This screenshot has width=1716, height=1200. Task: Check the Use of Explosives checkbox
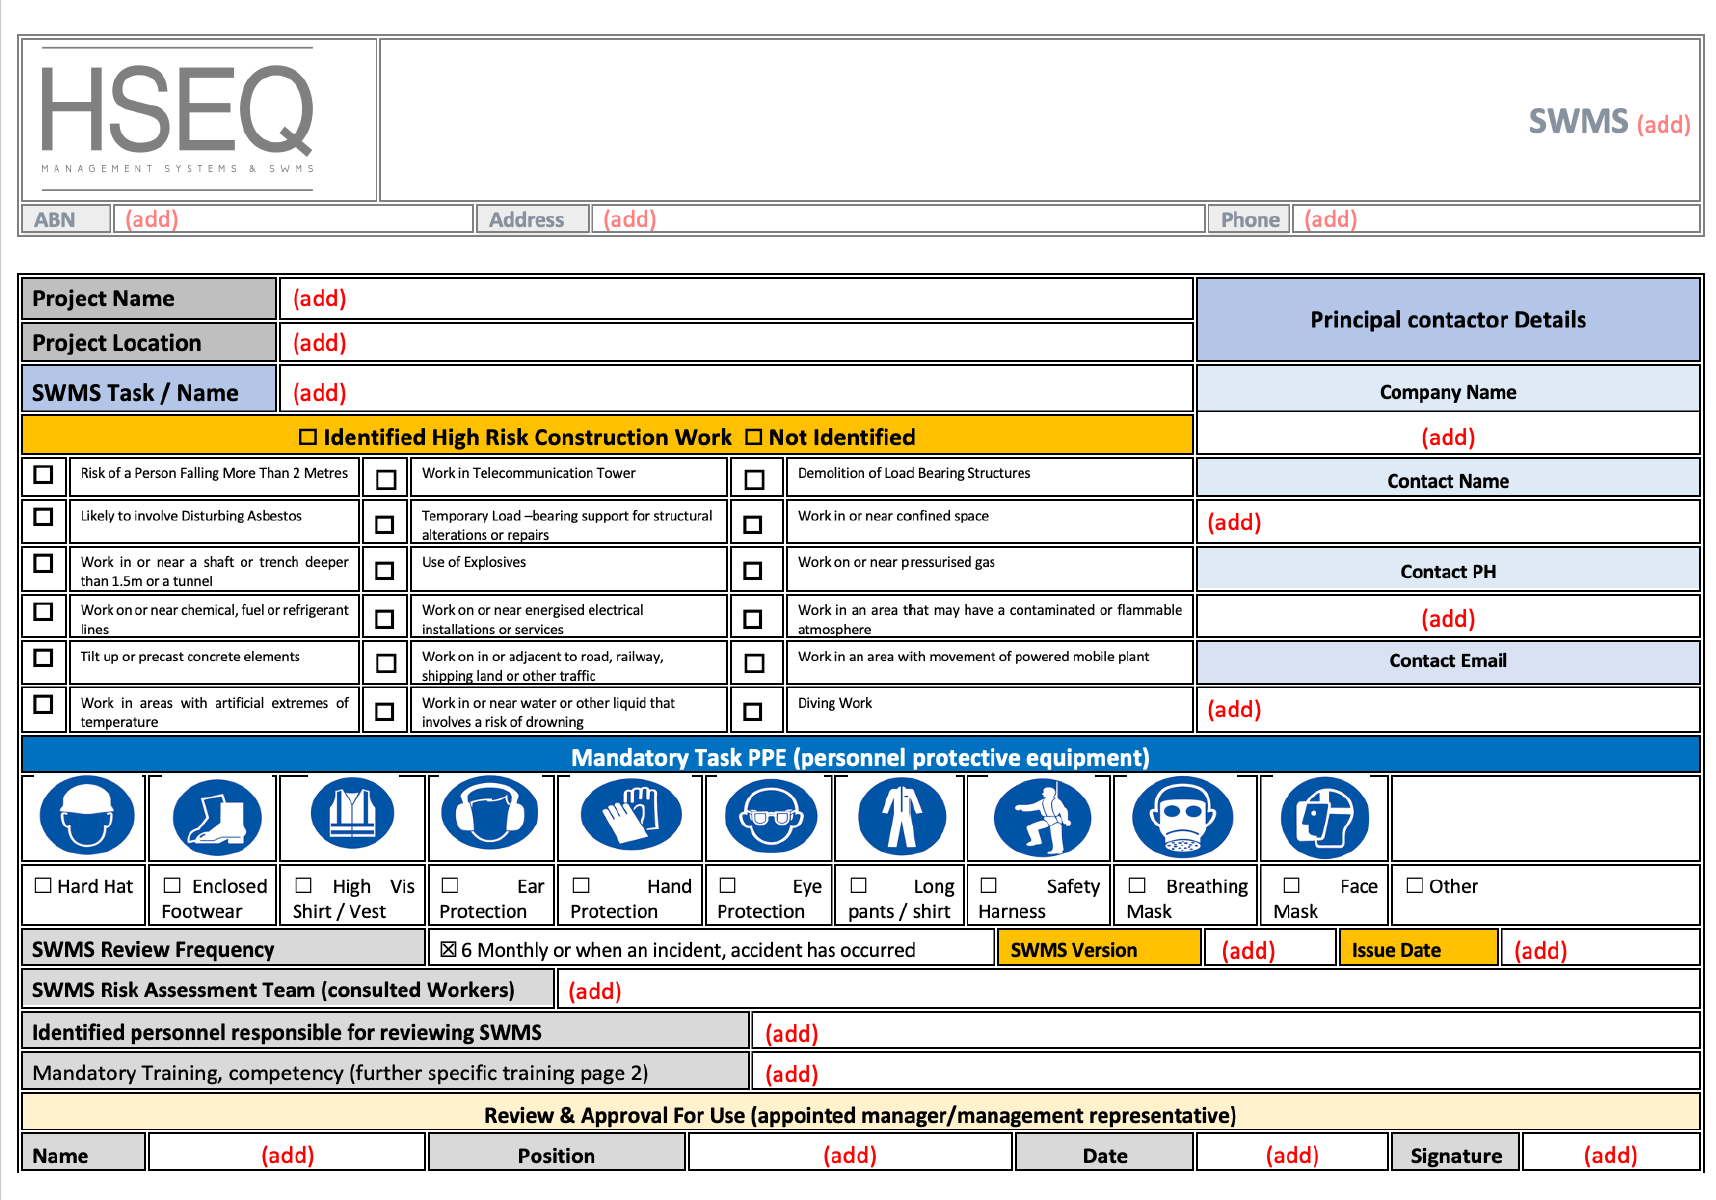384,569
